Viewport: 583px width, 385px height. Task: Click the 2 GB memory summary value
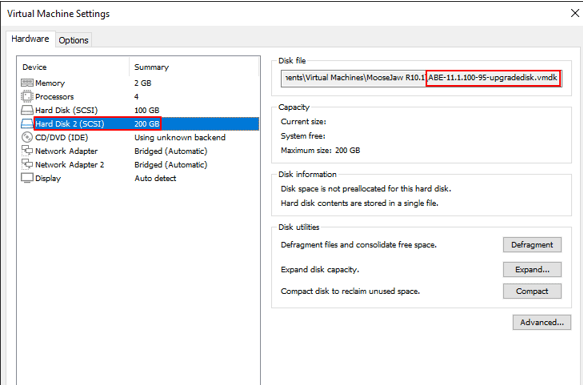(143, 83)
